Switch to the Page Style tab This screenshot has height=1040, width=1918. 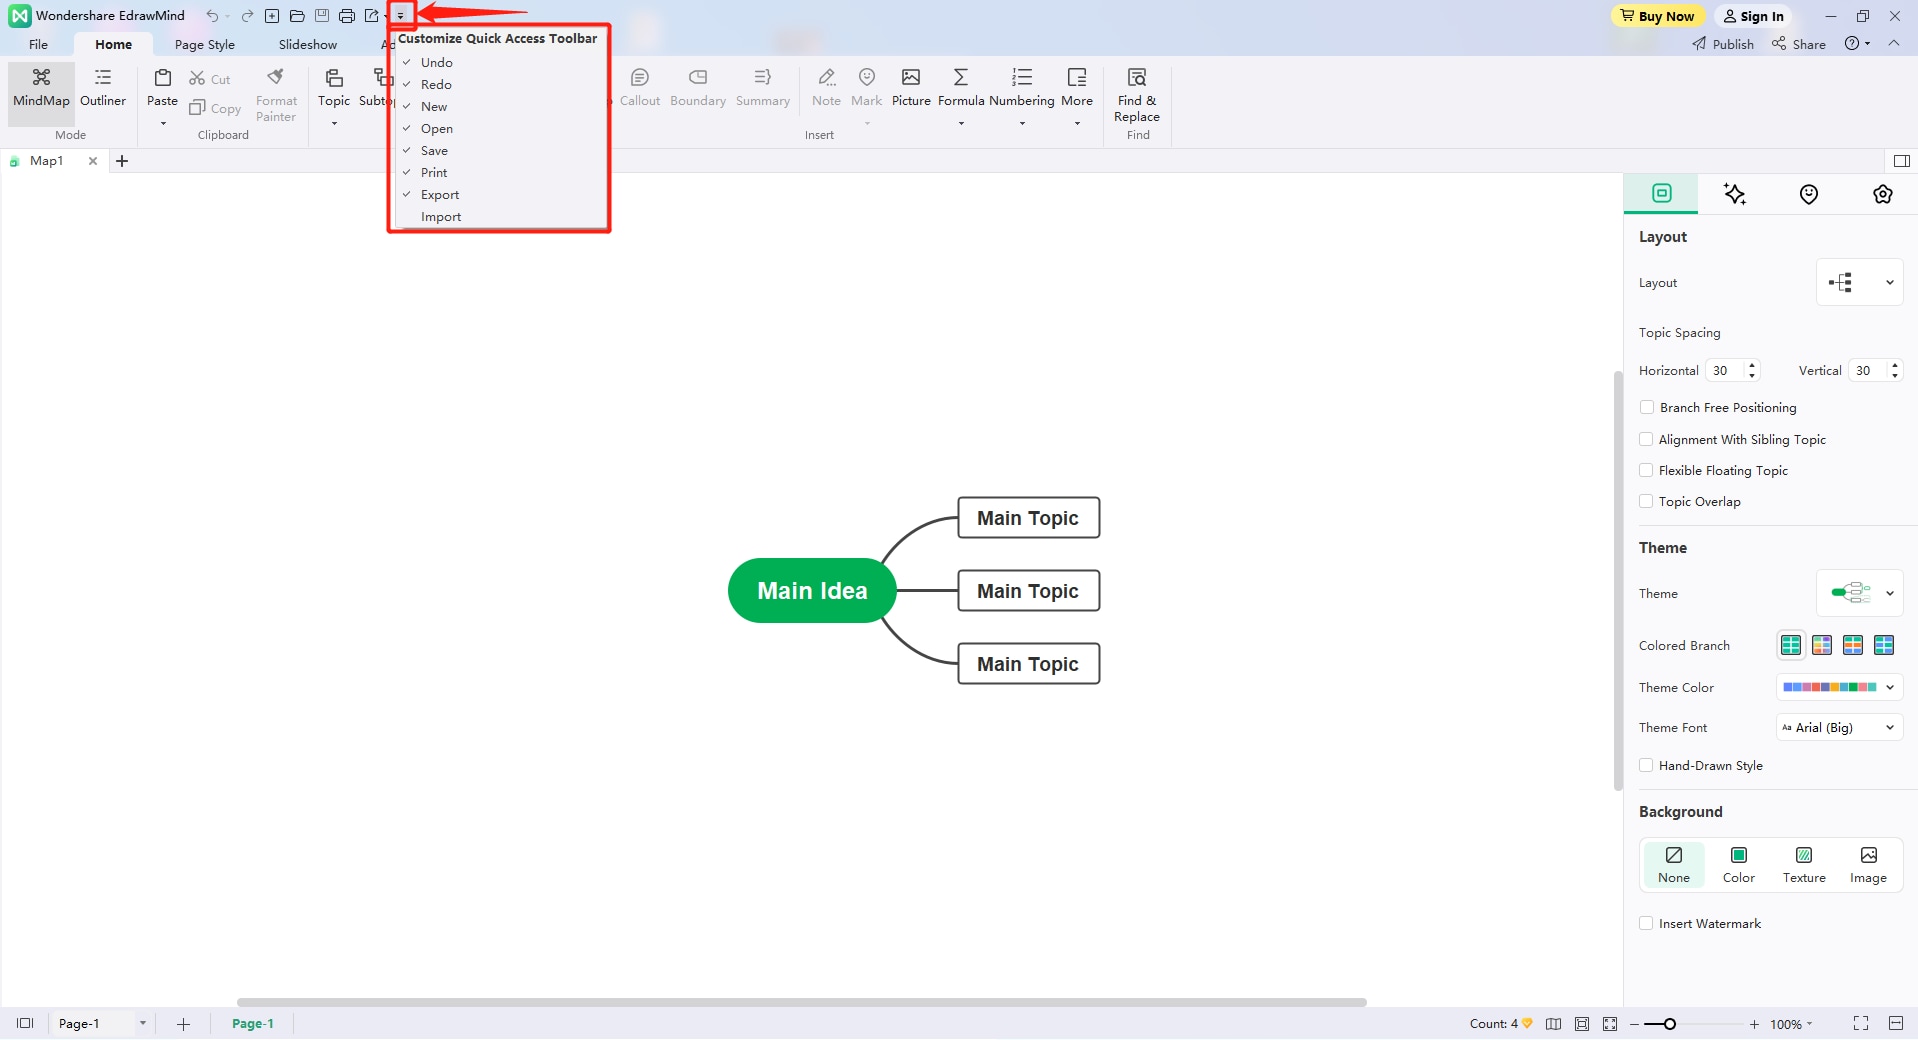click(205, 44)
